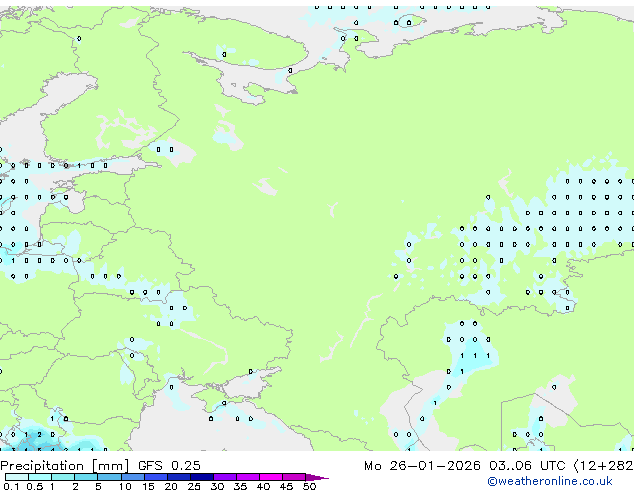
Task: Click the weatheronline.co.uk copyright link
Action: click(x=550, y=481)
